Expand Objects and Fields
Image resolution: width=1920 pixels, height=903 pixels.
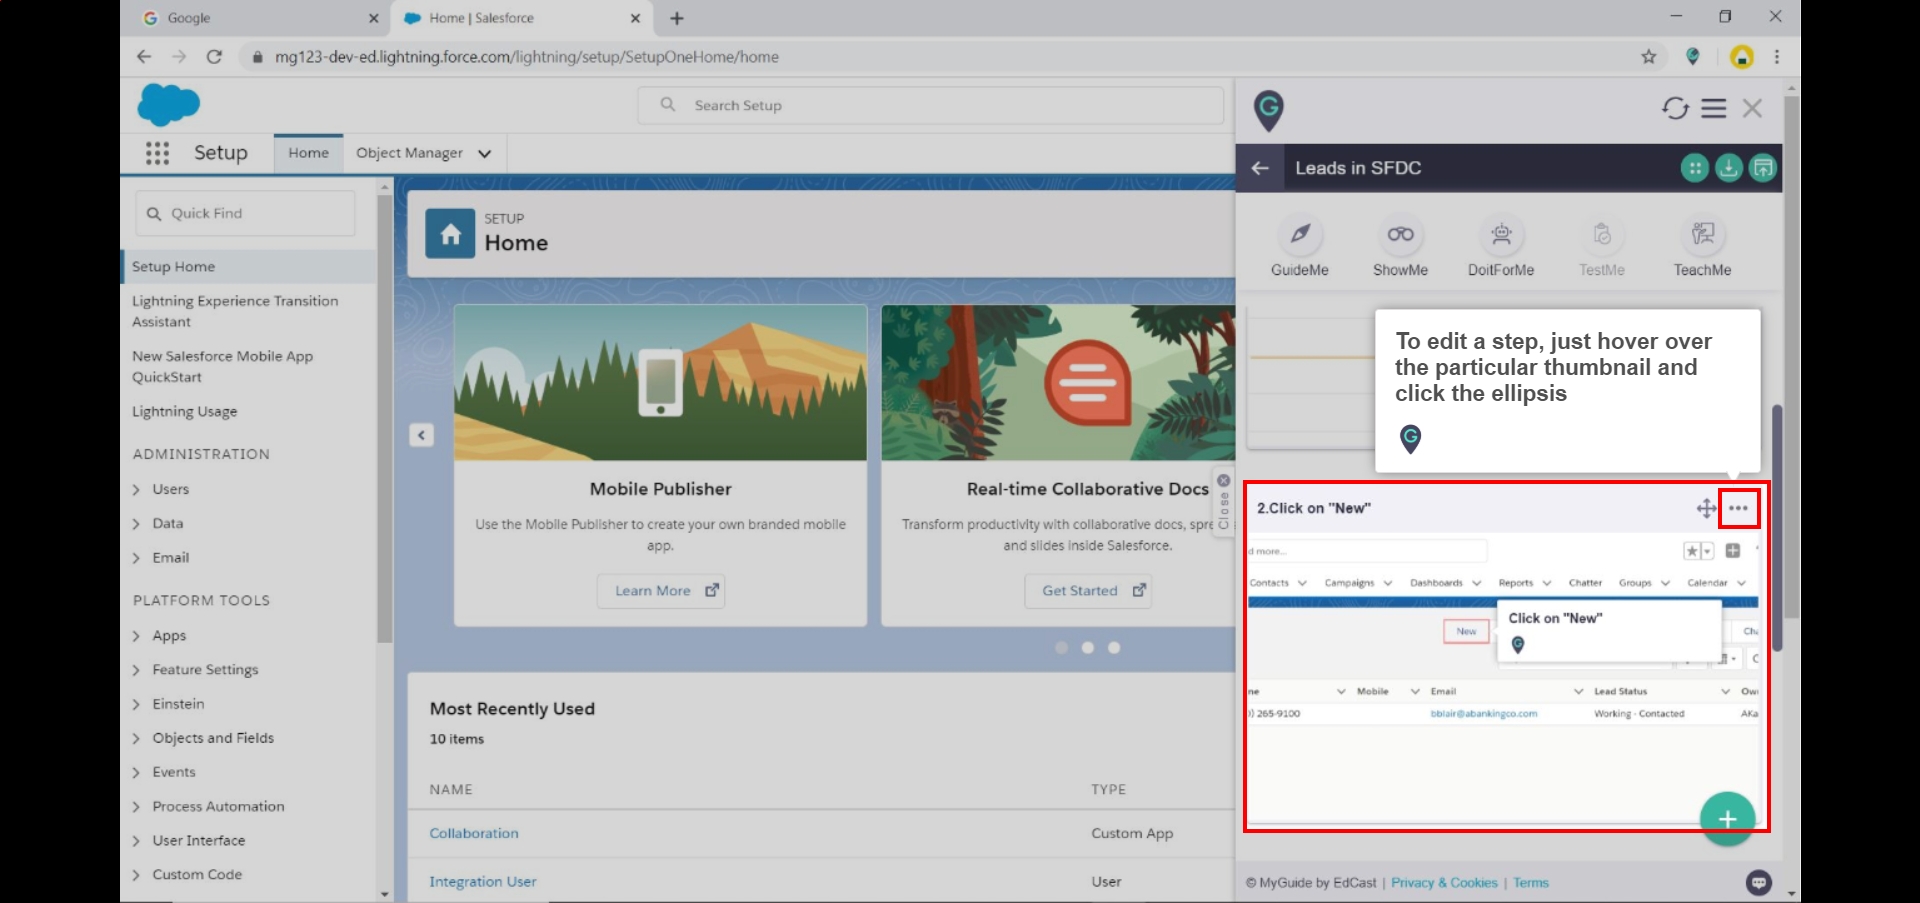(136, 738)
